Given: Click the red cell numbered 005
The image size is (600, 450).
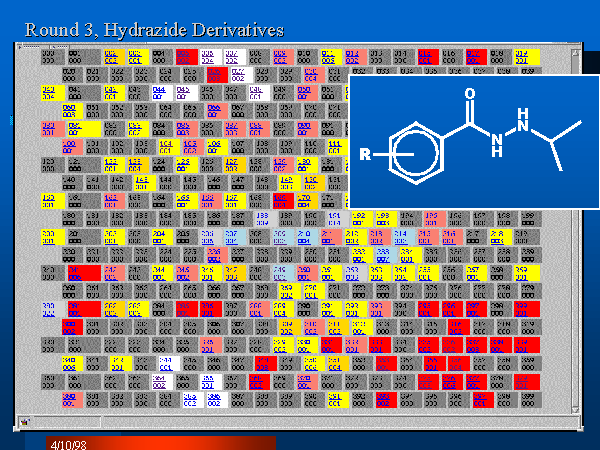Looking at the screenshot, I should tap(187, 56).
